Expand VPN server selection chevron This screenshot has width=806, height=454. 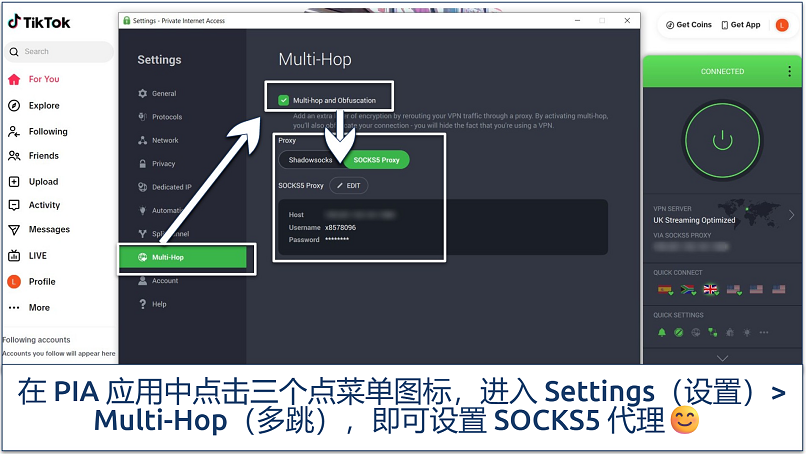click(792, 215)
